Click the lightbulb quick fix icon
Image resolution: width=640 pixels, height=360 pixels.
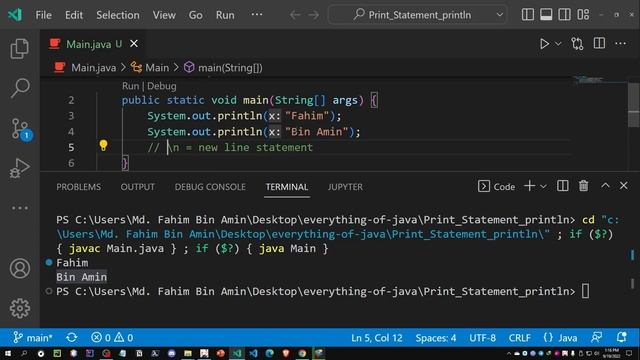pyautogui.click(x=103, y=145)
